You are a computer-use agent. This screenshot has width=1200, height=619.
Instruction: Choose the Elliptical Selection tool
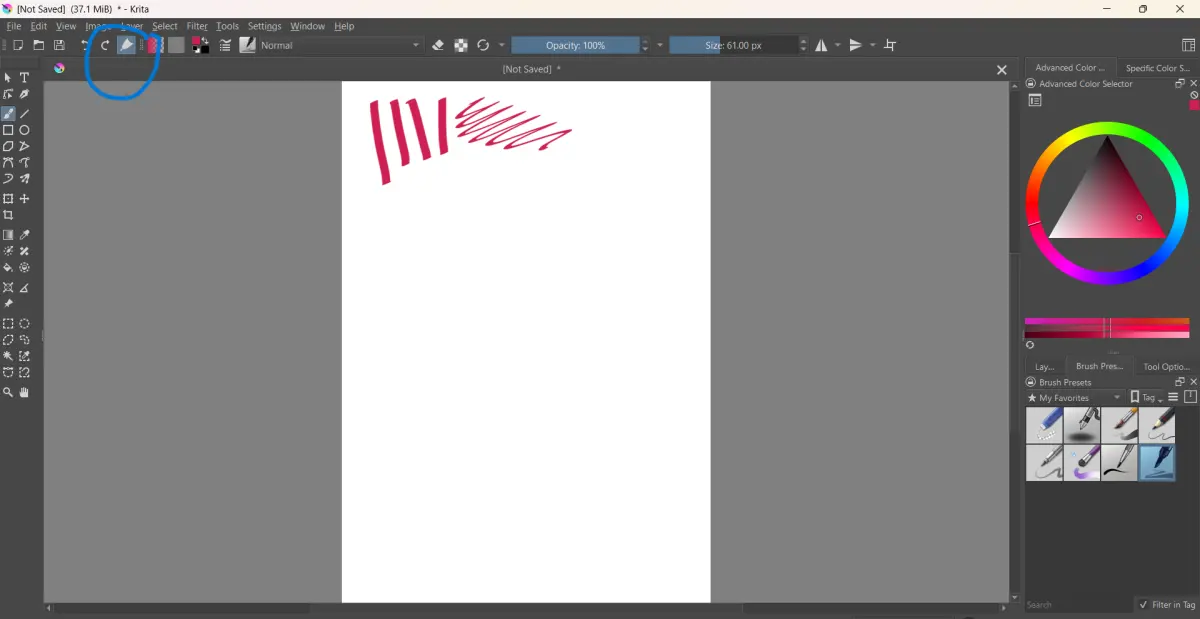(25, 324)
